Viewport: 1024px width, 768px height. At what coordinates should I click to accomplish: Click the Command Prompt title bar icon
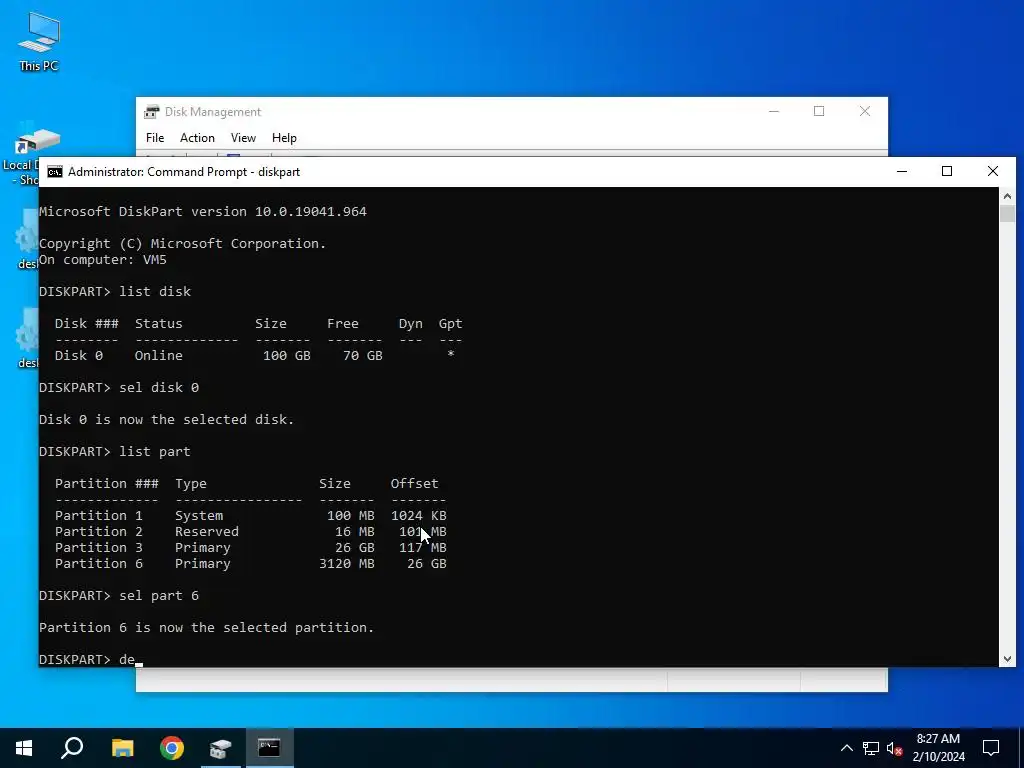pyautogui.click(x=55, y=172)
